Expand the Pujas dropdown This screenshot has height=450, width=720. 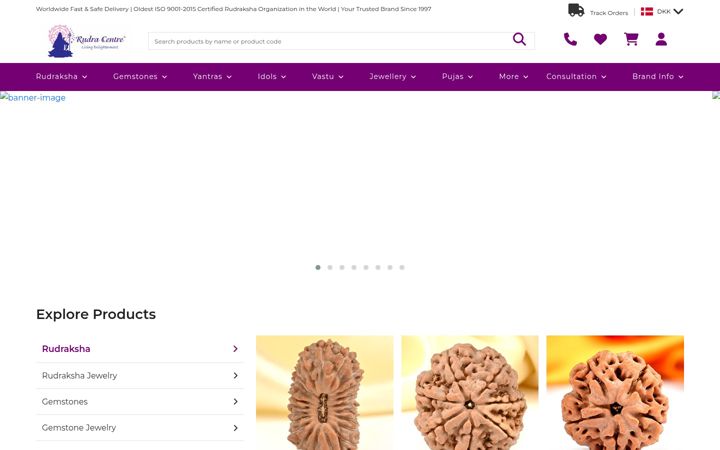[x=457, y=77]
